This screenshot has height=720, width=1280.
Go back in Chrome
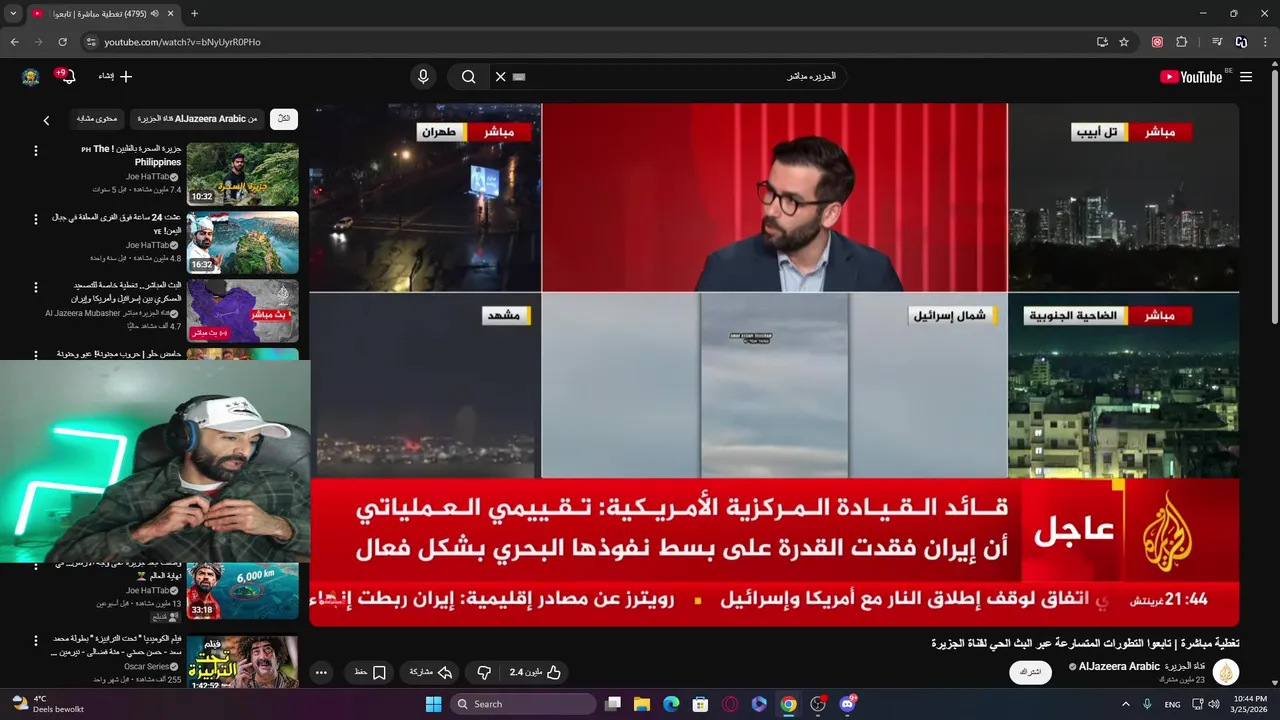(x=14, y=42)
